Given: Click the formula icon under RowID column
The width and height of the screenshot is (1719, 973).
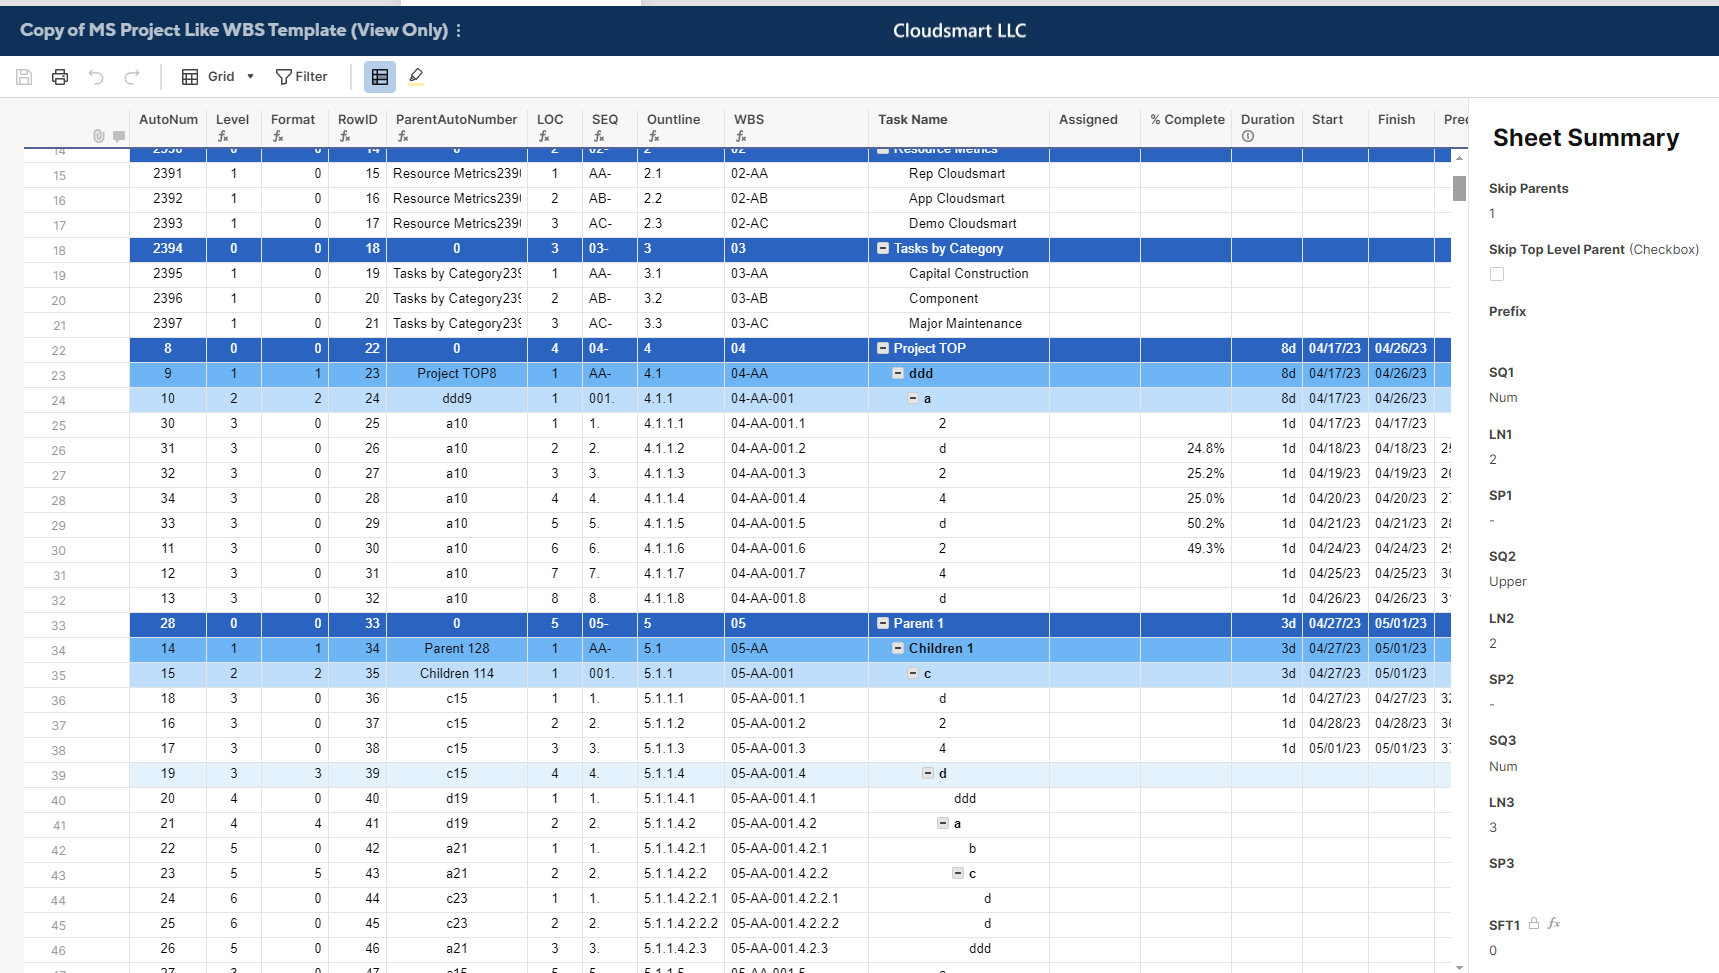Looking at the screenshot, I should tap(345, 136).
